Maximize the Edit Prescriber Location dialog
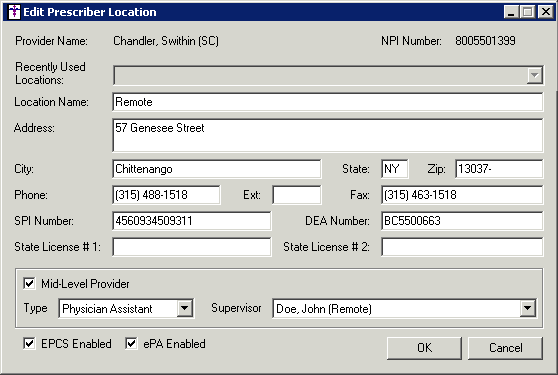558x375 pixels. pyautogui.click(x=528, y=12)
